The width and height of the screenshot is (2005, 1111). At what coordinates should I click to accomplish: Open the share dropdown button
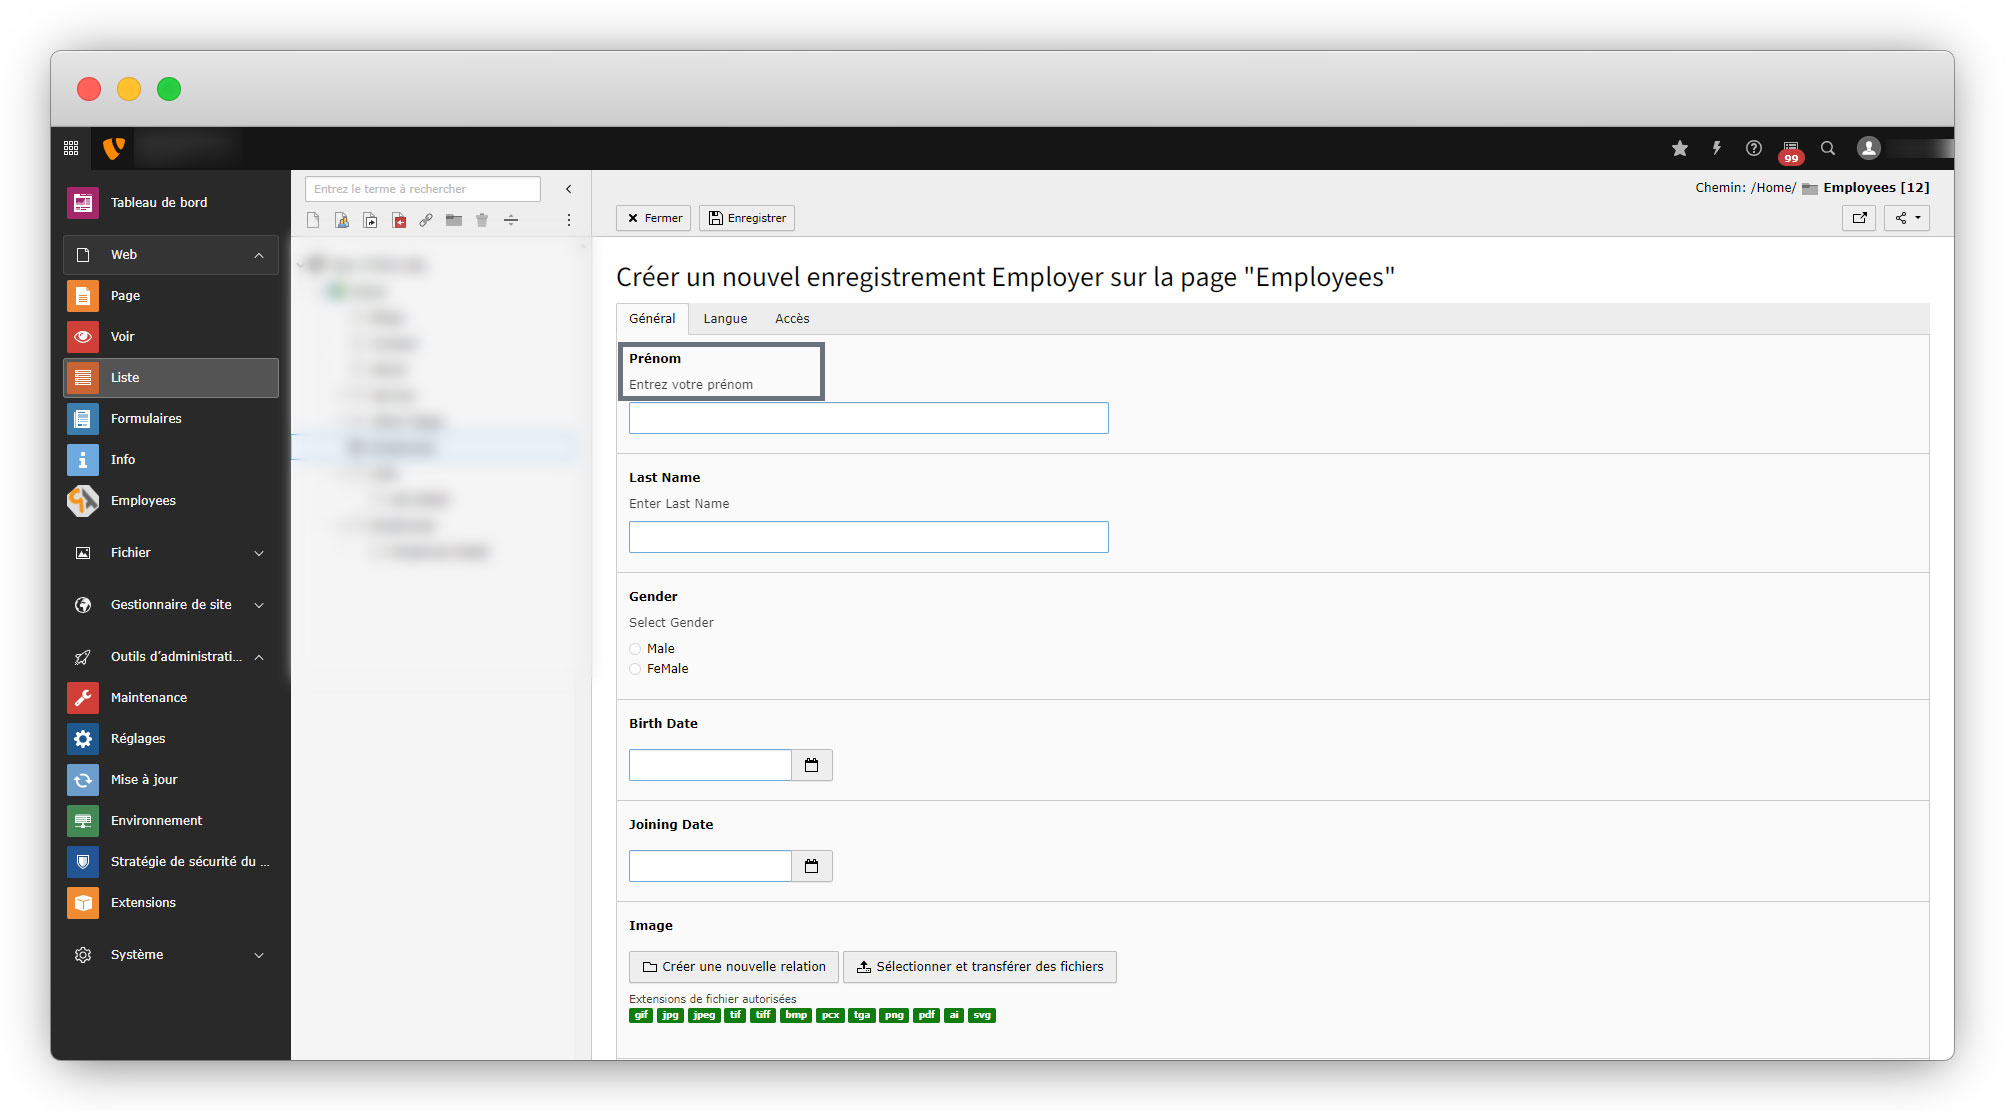(x=1906, y=218)
